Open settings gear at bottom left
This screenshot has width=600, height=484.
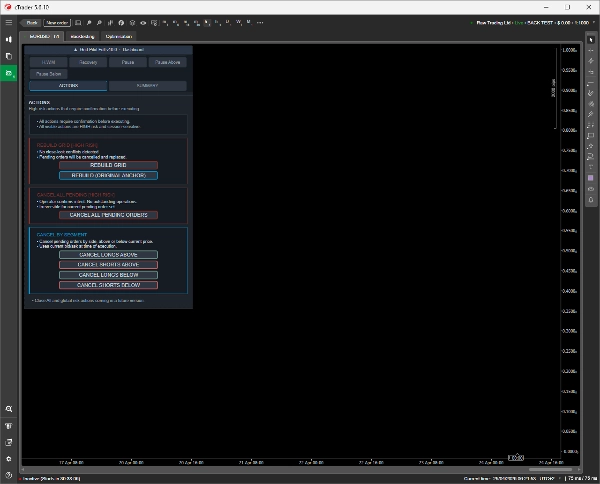coord(9,457)
